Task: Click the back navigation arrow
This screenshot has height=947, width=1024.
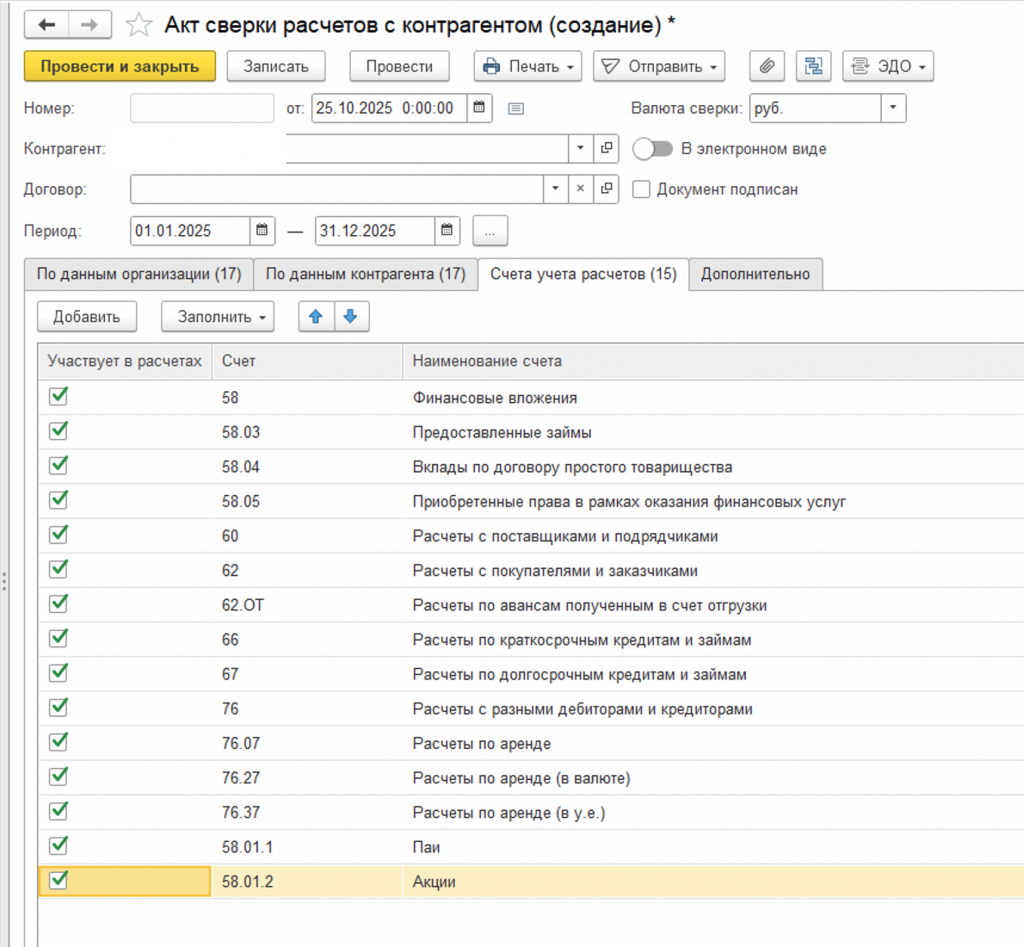Action: (x=47, y=24)
